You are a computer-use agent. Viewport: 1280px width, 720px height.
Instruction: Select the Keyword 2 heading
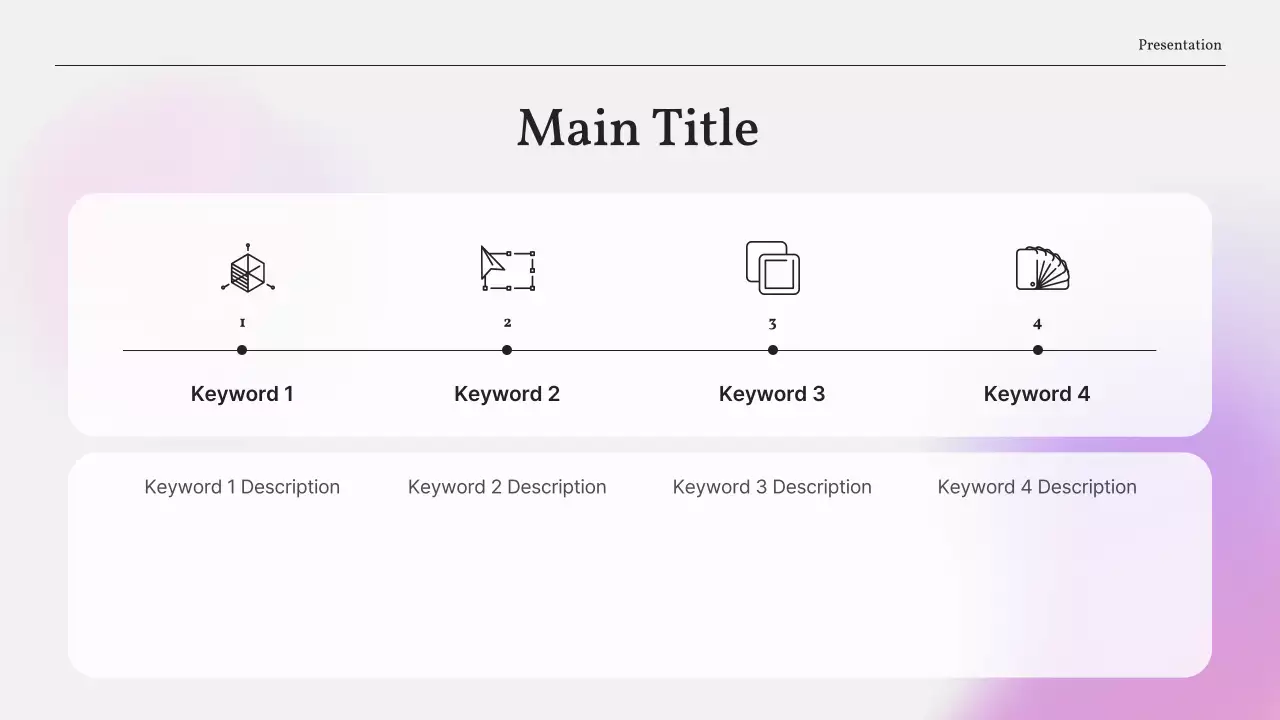point(507,393)
